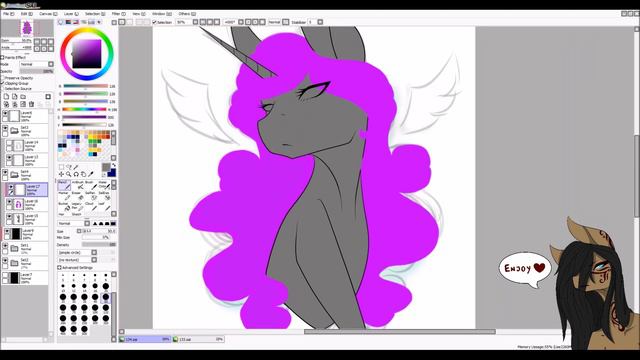
Task: Show Layer7 by clicking its visibility box
Action: coord(5,276)
